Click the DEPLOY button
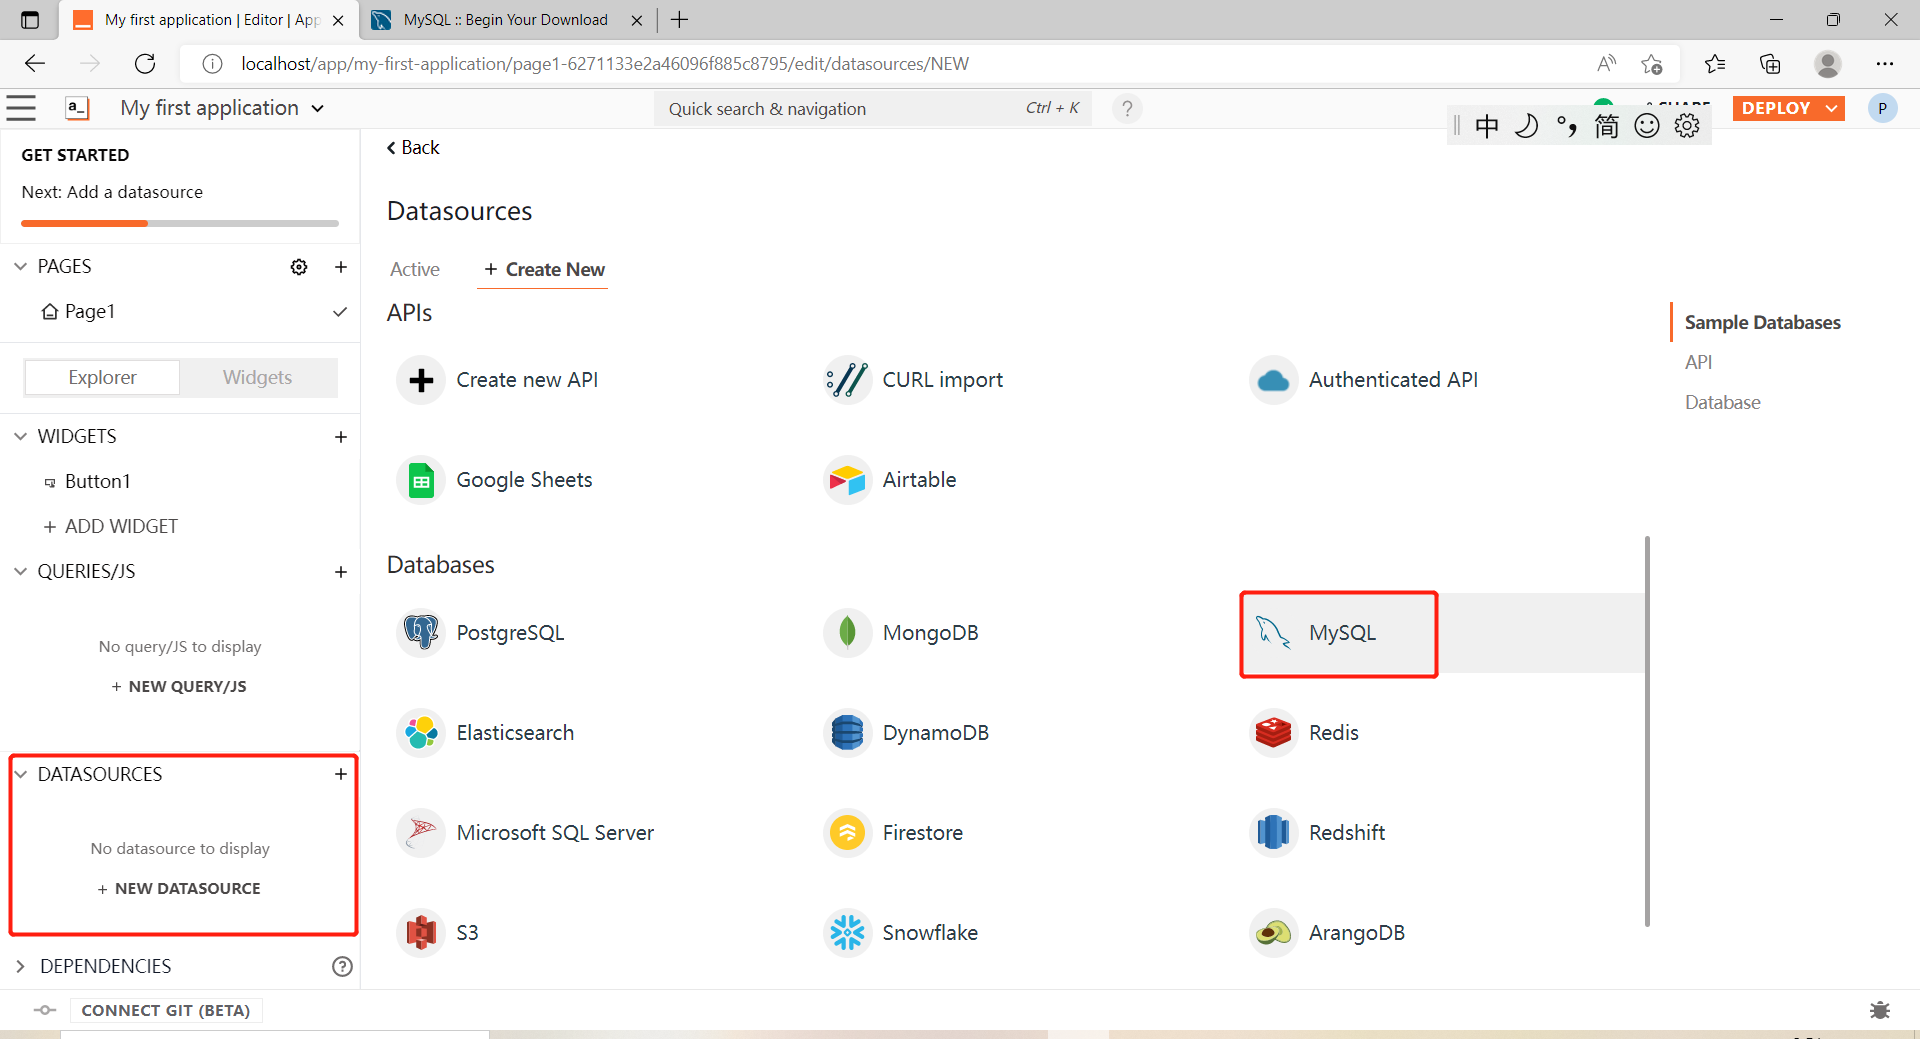Image resolution: width=1920 pixels, height=1039 pixels. [x=1777, y=108]
